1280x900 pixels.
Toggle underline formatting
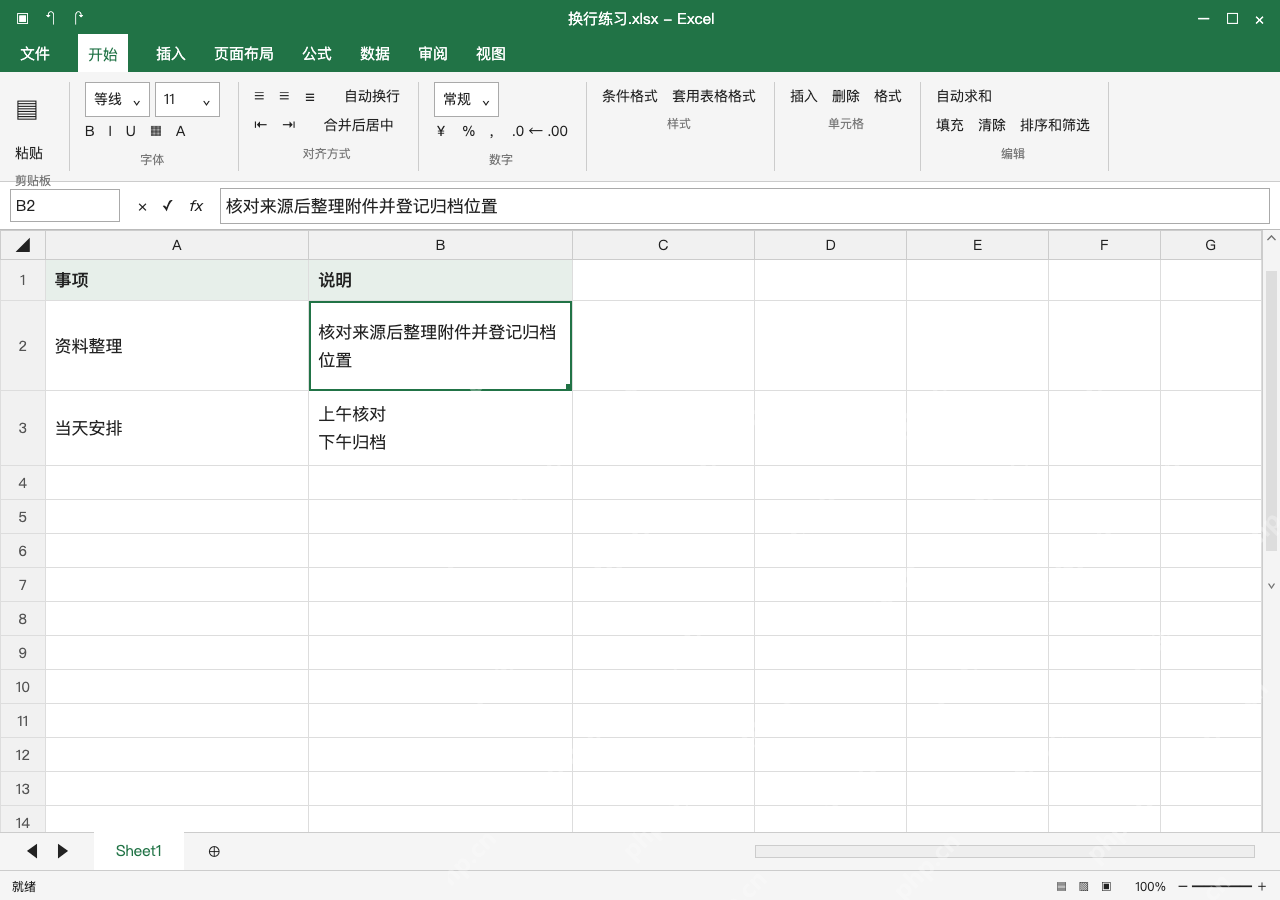(130, 131)
